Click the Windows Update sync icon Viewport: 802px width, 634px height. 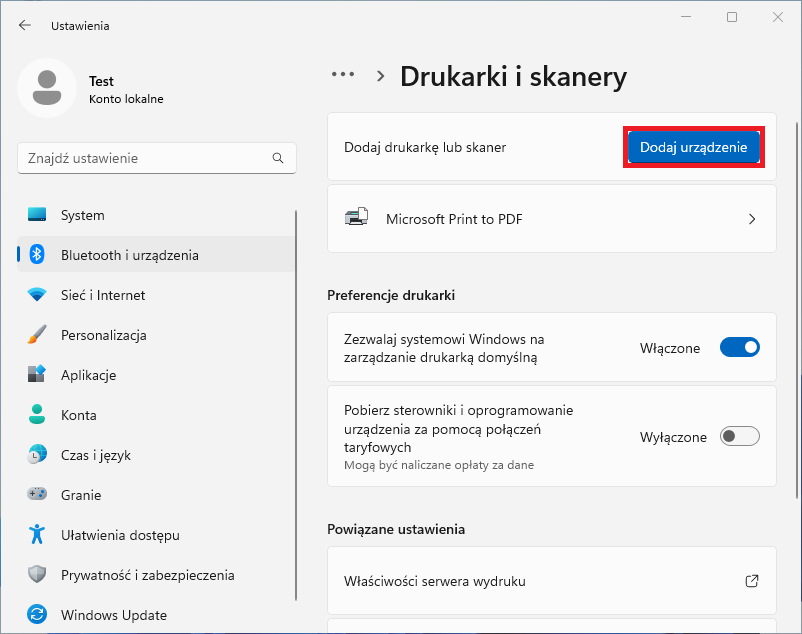[37, 614]
